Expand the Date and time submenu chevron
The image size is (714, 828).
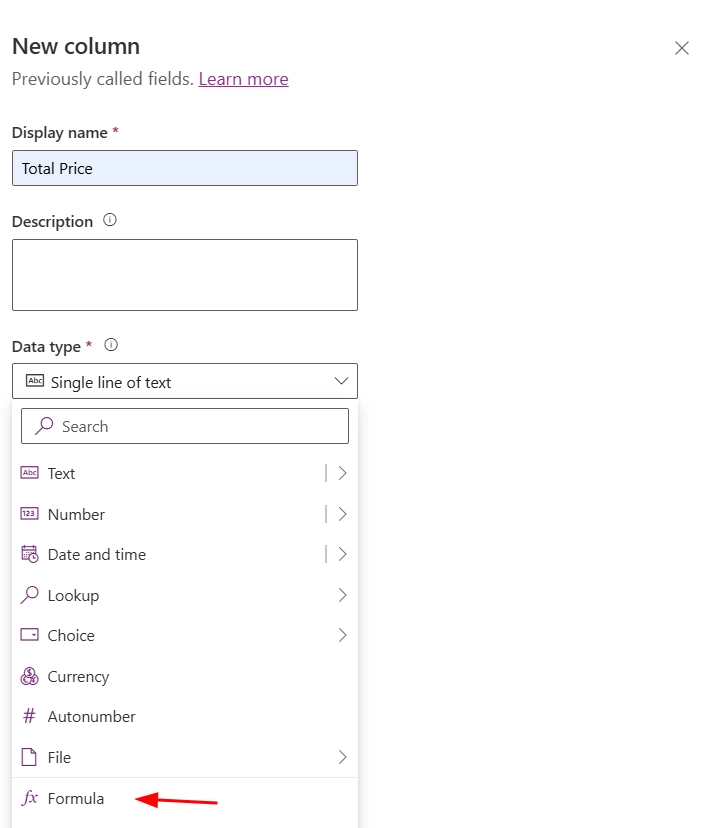(x=342, y=554)
